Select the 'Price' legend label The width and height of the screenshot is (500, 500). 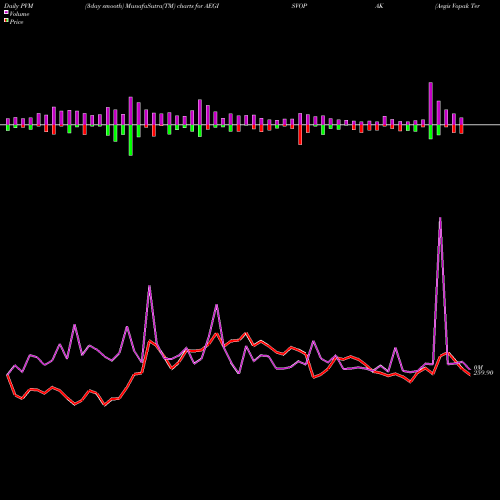coord(16,22)
